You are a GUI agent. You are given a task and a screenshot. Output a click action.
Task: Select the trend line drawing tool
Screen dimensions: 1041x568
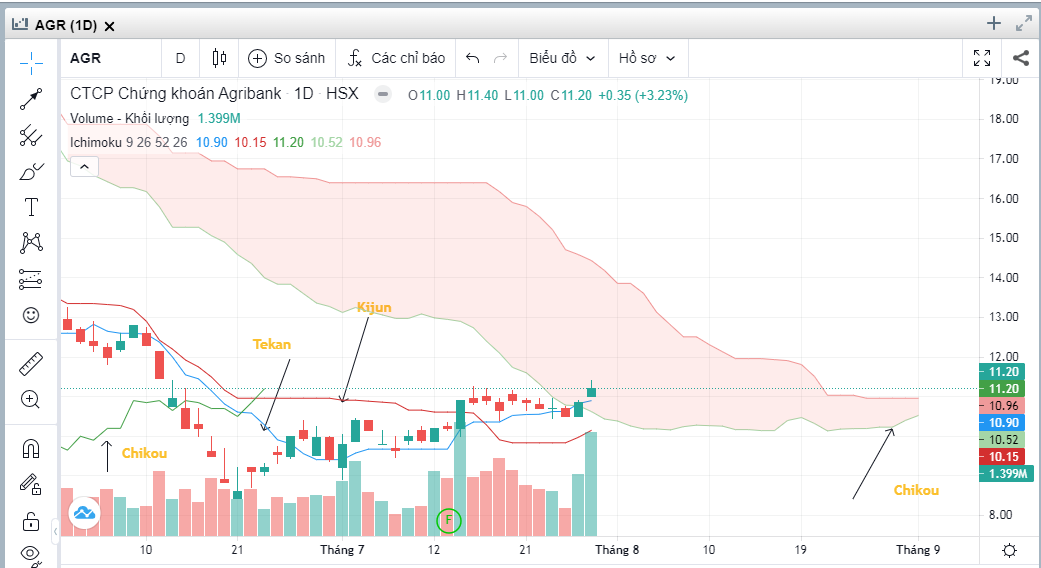31,99
